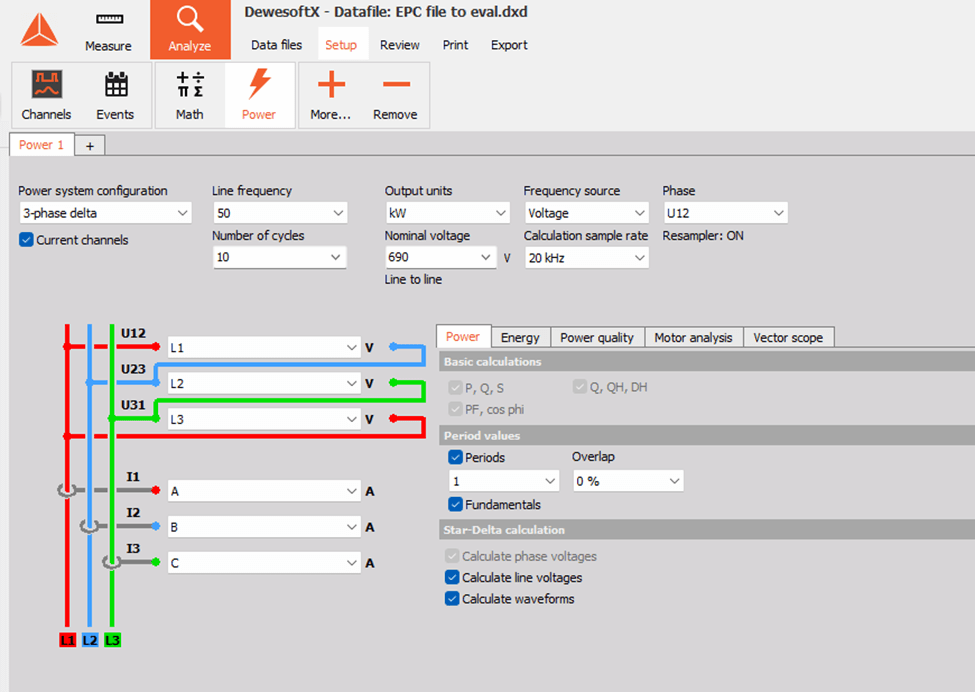
Task: Click the Dewesoft orange triangle logo
Action: (x=39, y=30)
